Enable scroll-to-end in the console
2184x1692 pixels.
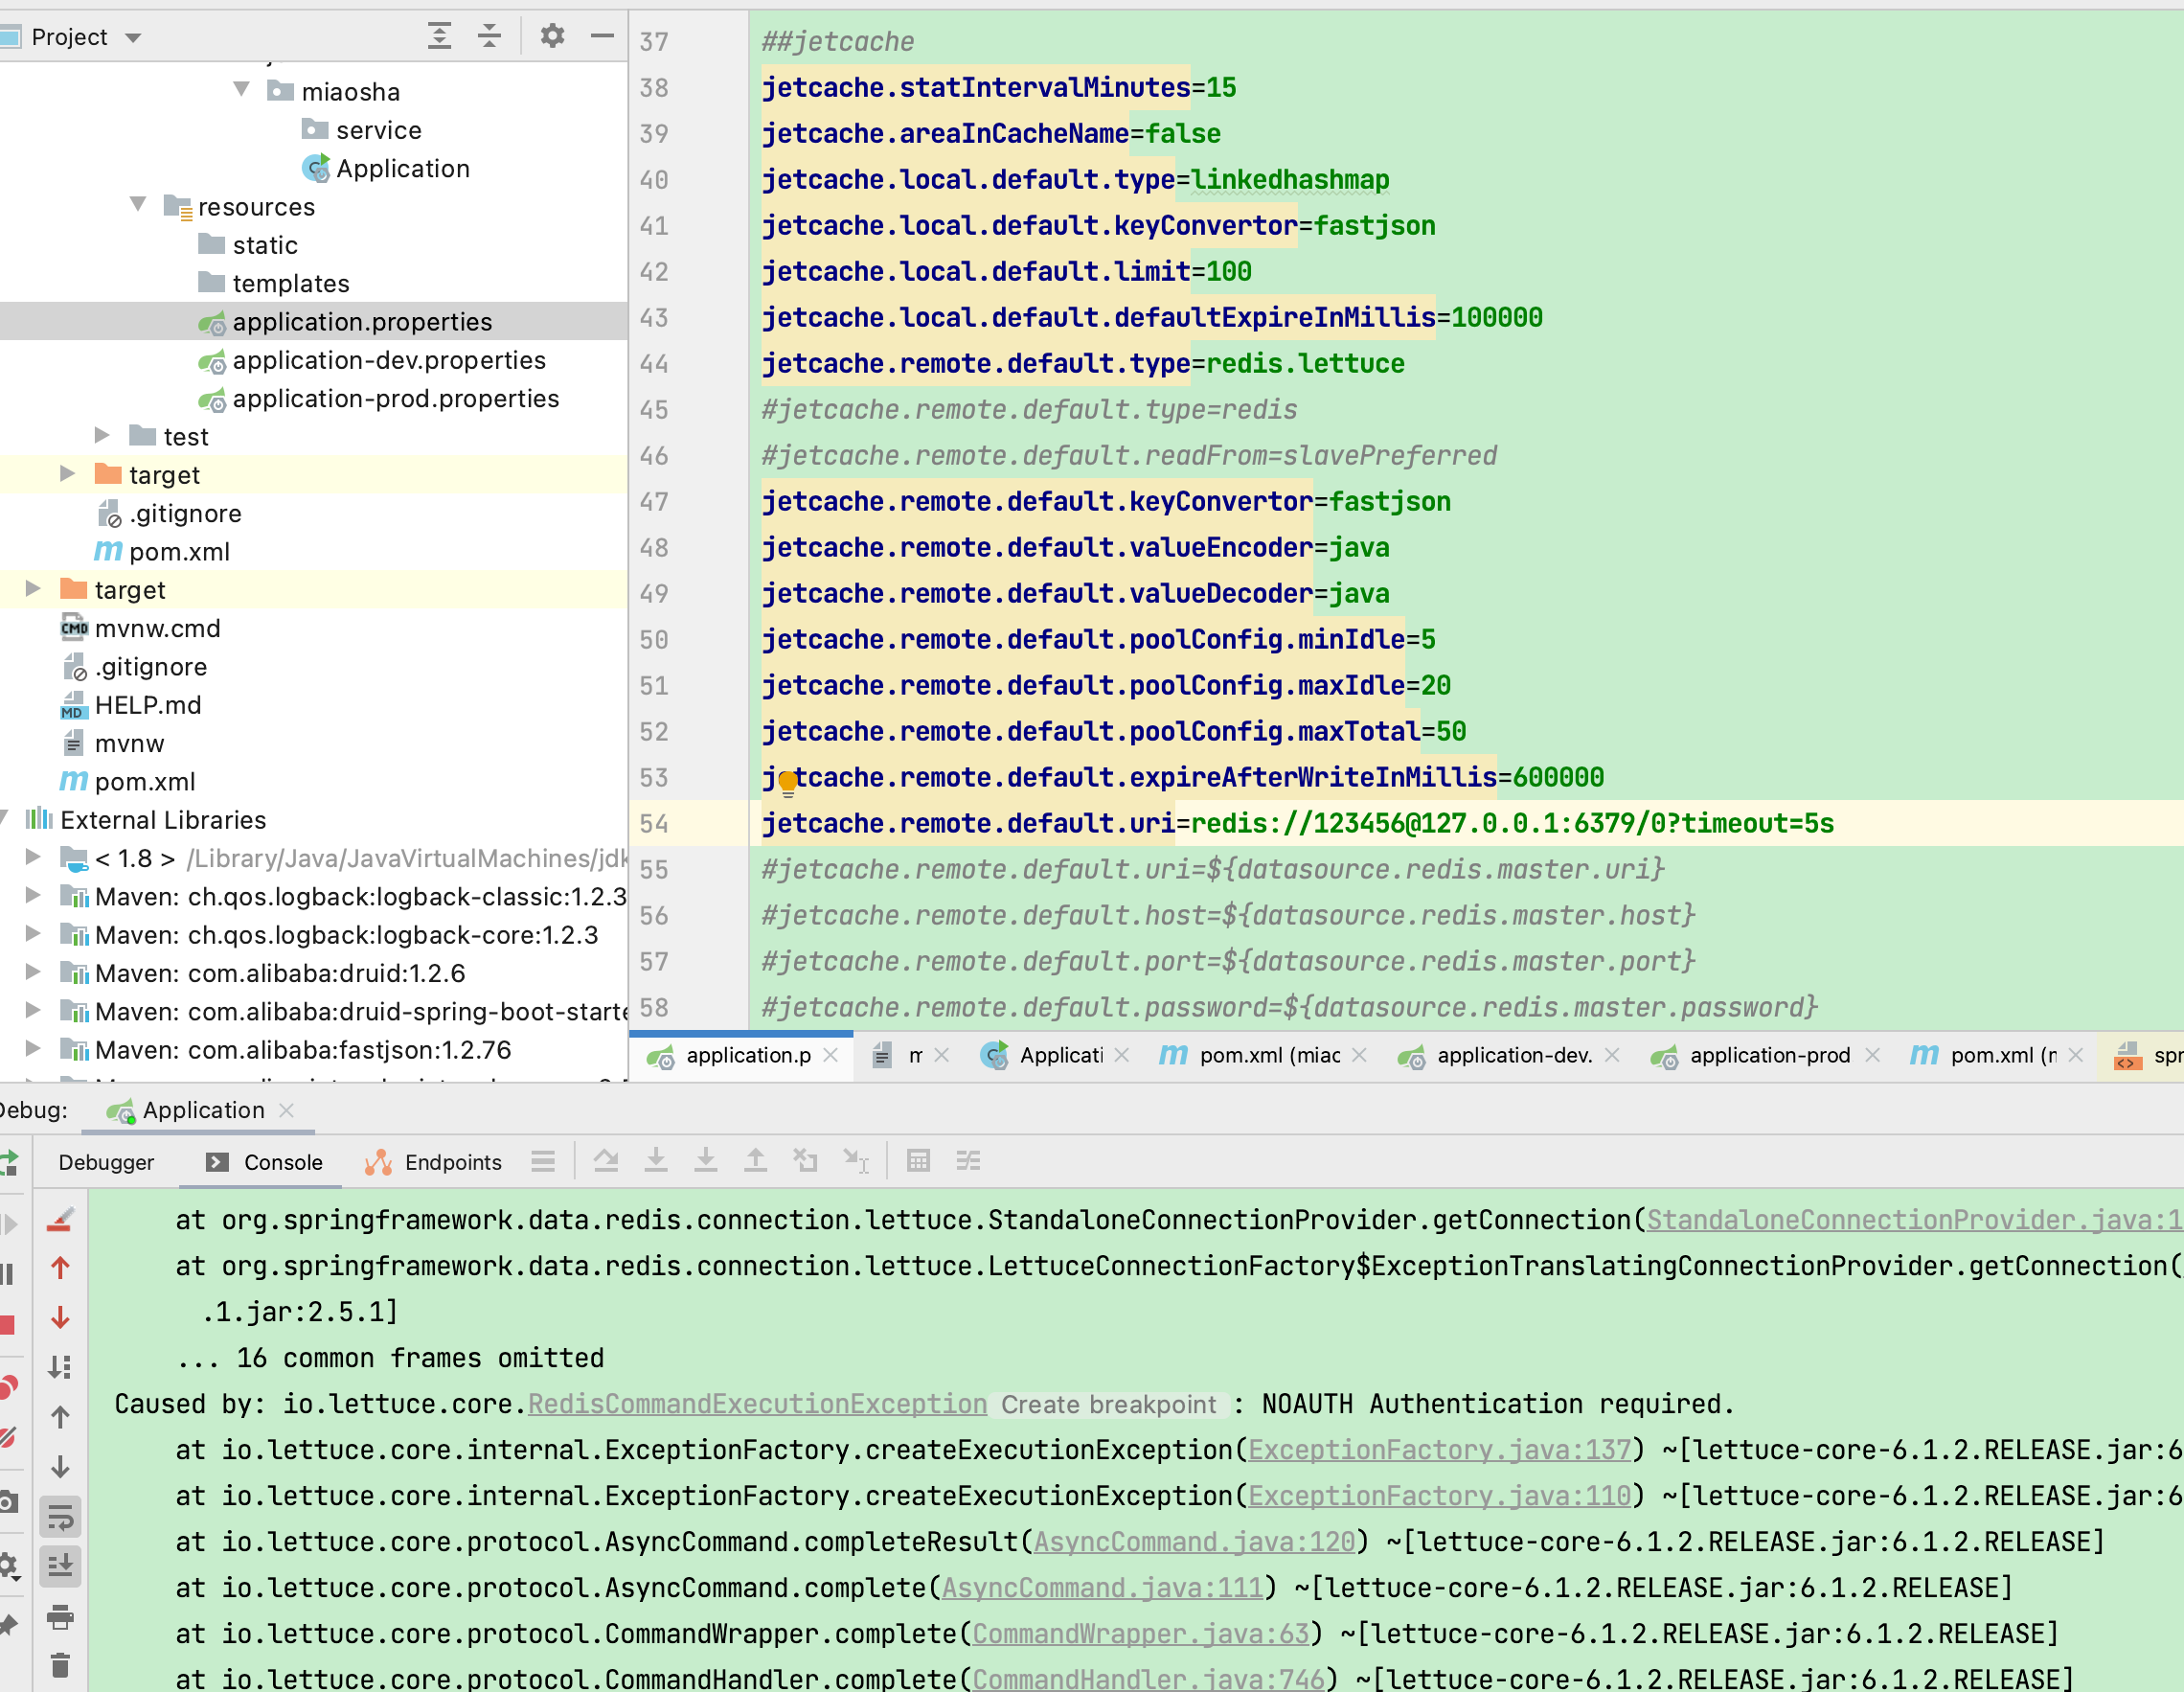click(x=60, y=1566)
